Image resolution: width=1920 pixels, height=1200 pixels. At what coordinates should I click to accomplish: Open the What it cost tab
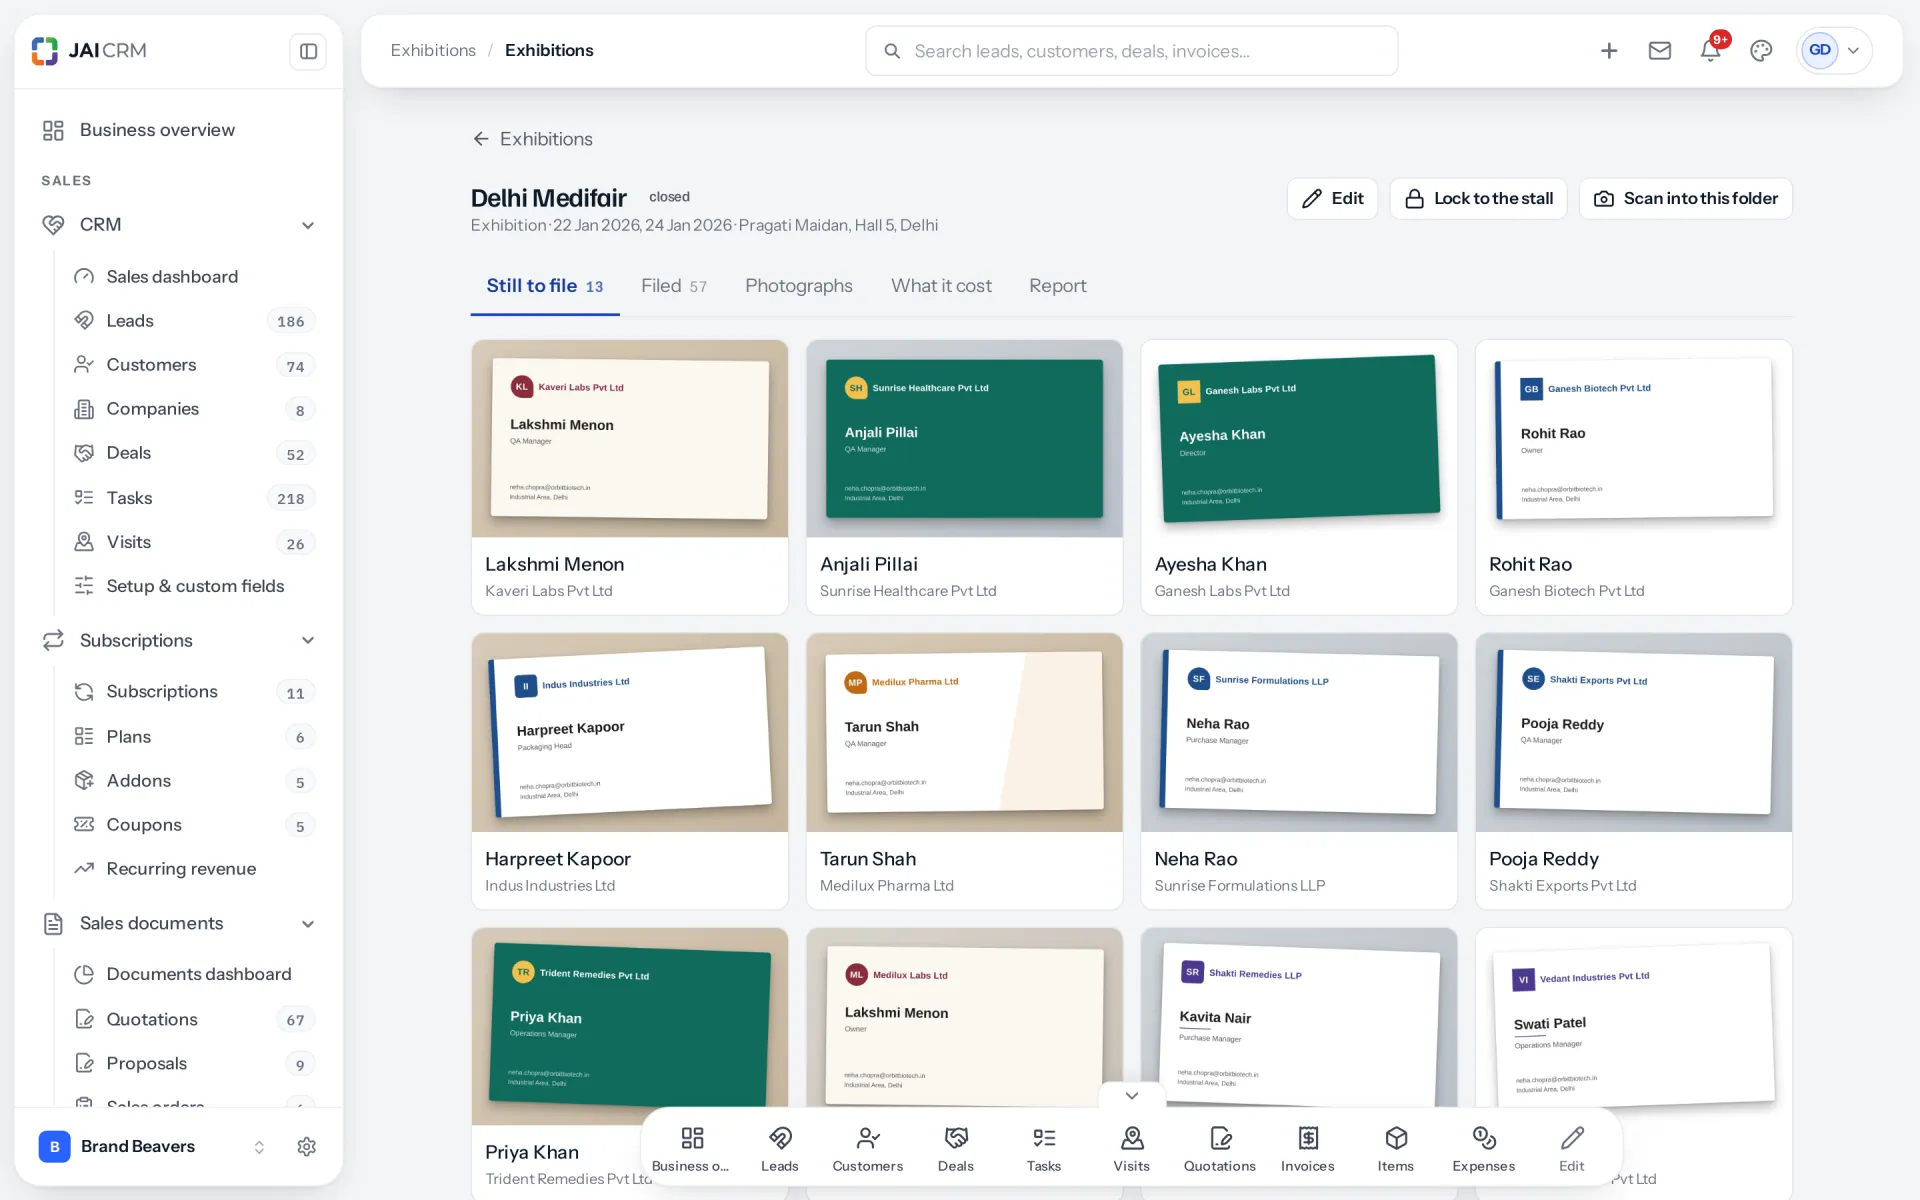click(941, 286)
